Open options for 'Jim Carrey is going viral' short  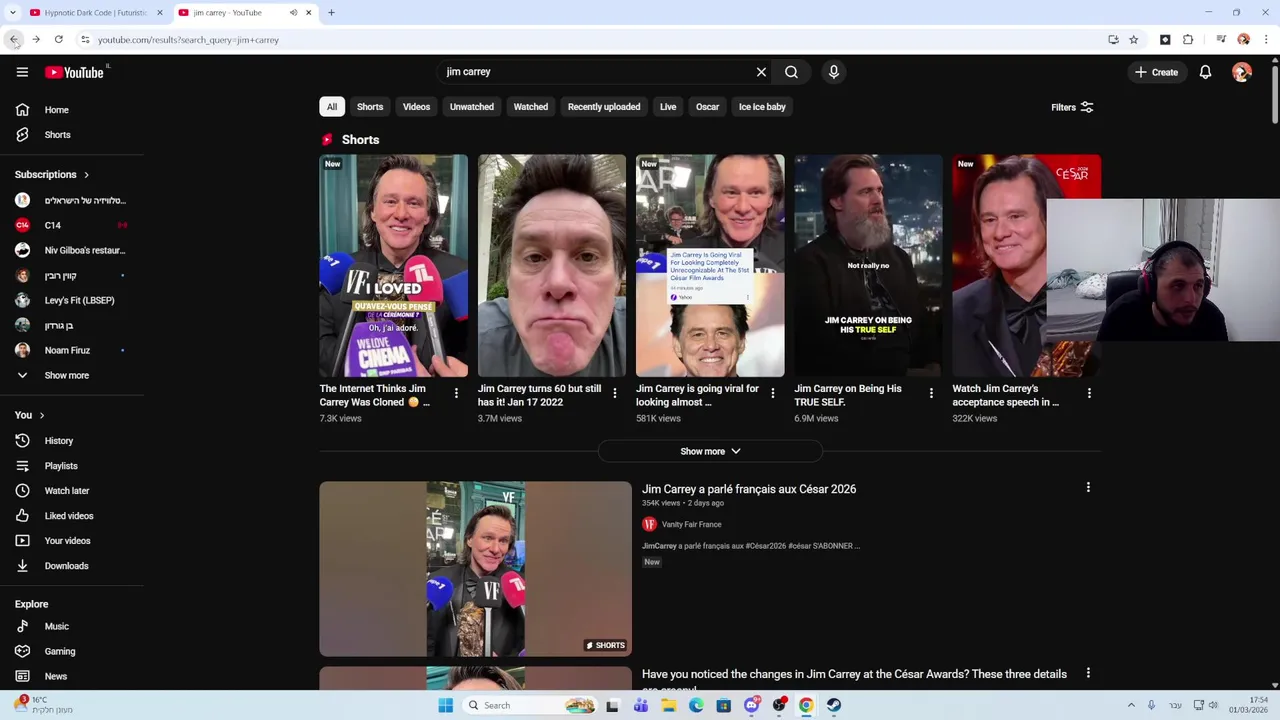coord(772,393)
